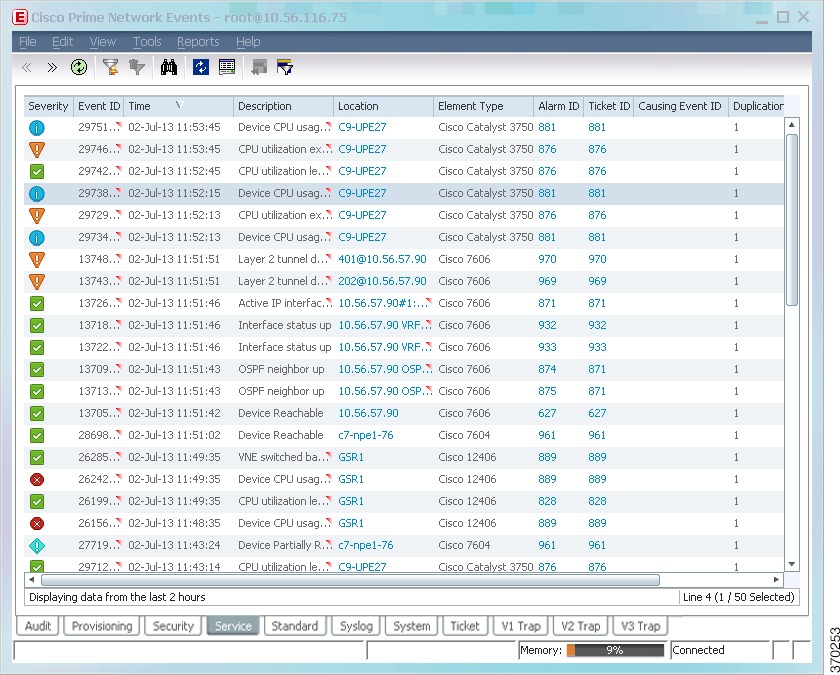Image resolution: width=840 pixels, height=675 pixels.
Task: Click the blue refresh arrows toolbar icon
Action: point(201,67)
